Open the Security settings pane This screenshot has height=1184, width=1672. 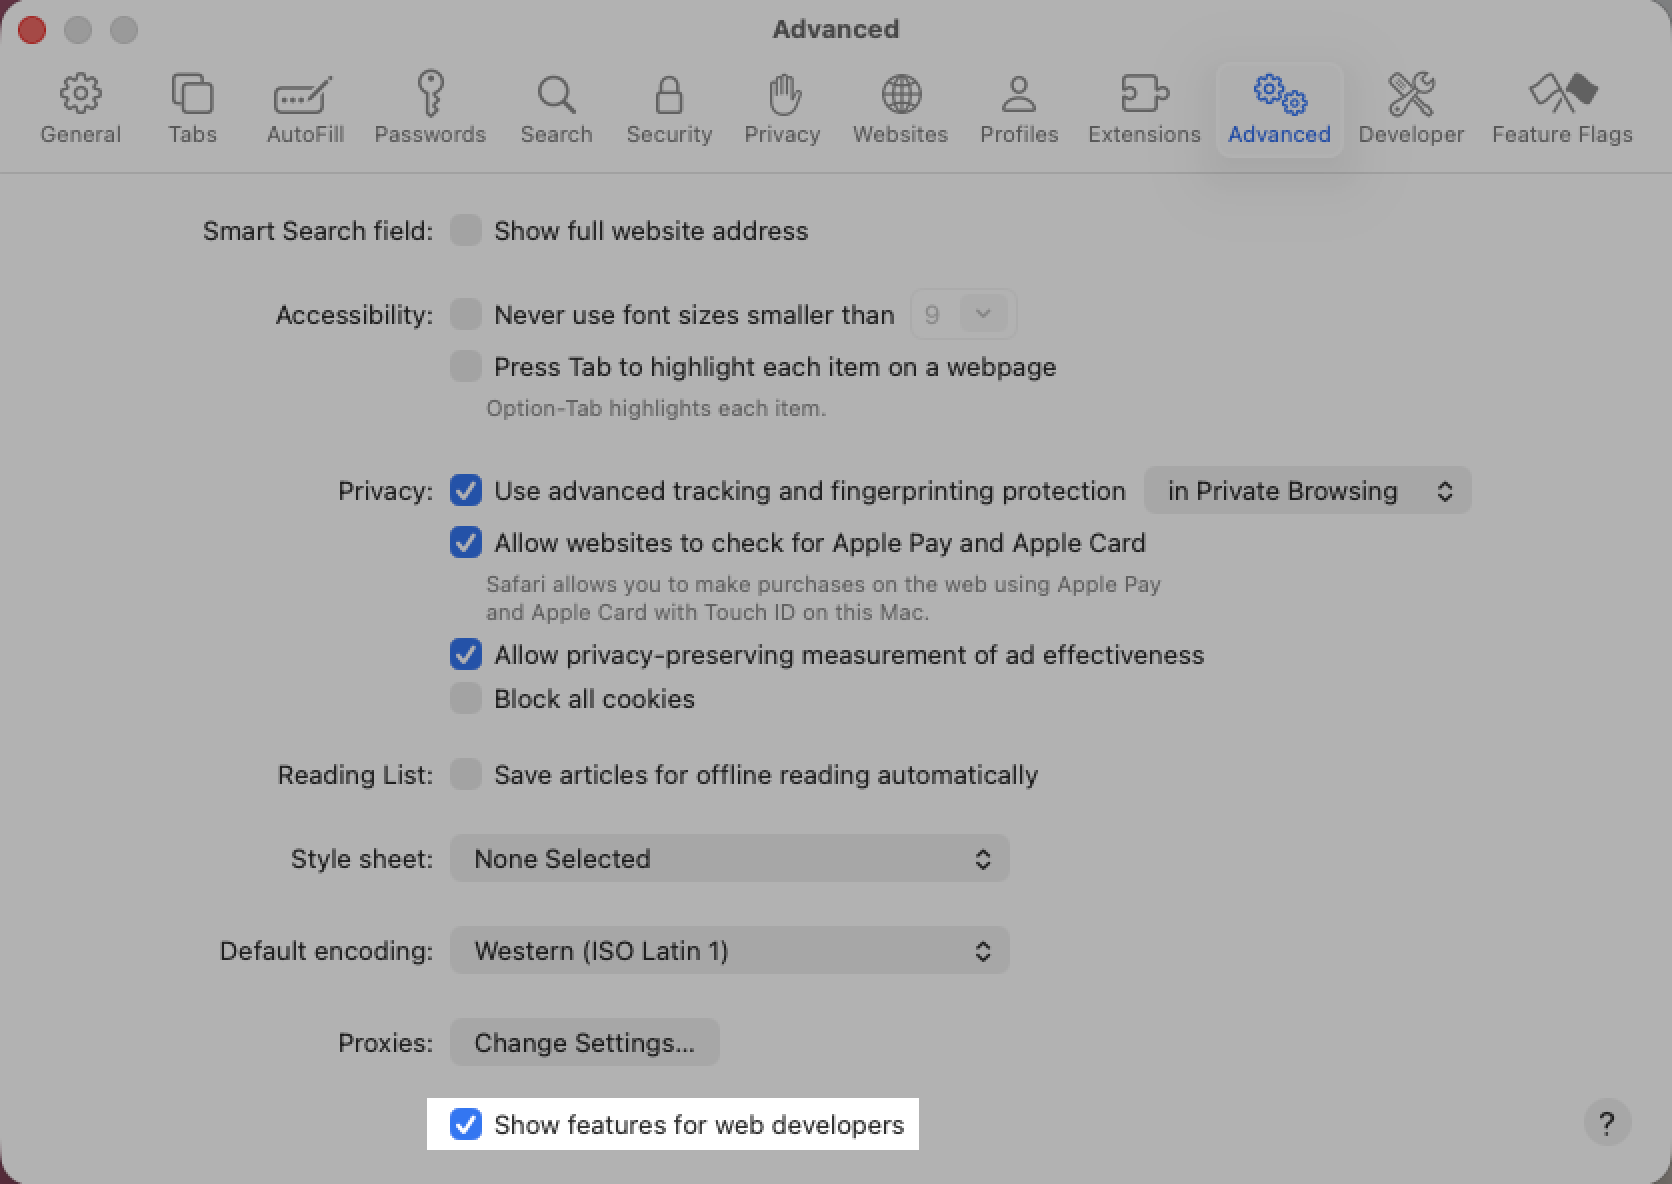669,110
